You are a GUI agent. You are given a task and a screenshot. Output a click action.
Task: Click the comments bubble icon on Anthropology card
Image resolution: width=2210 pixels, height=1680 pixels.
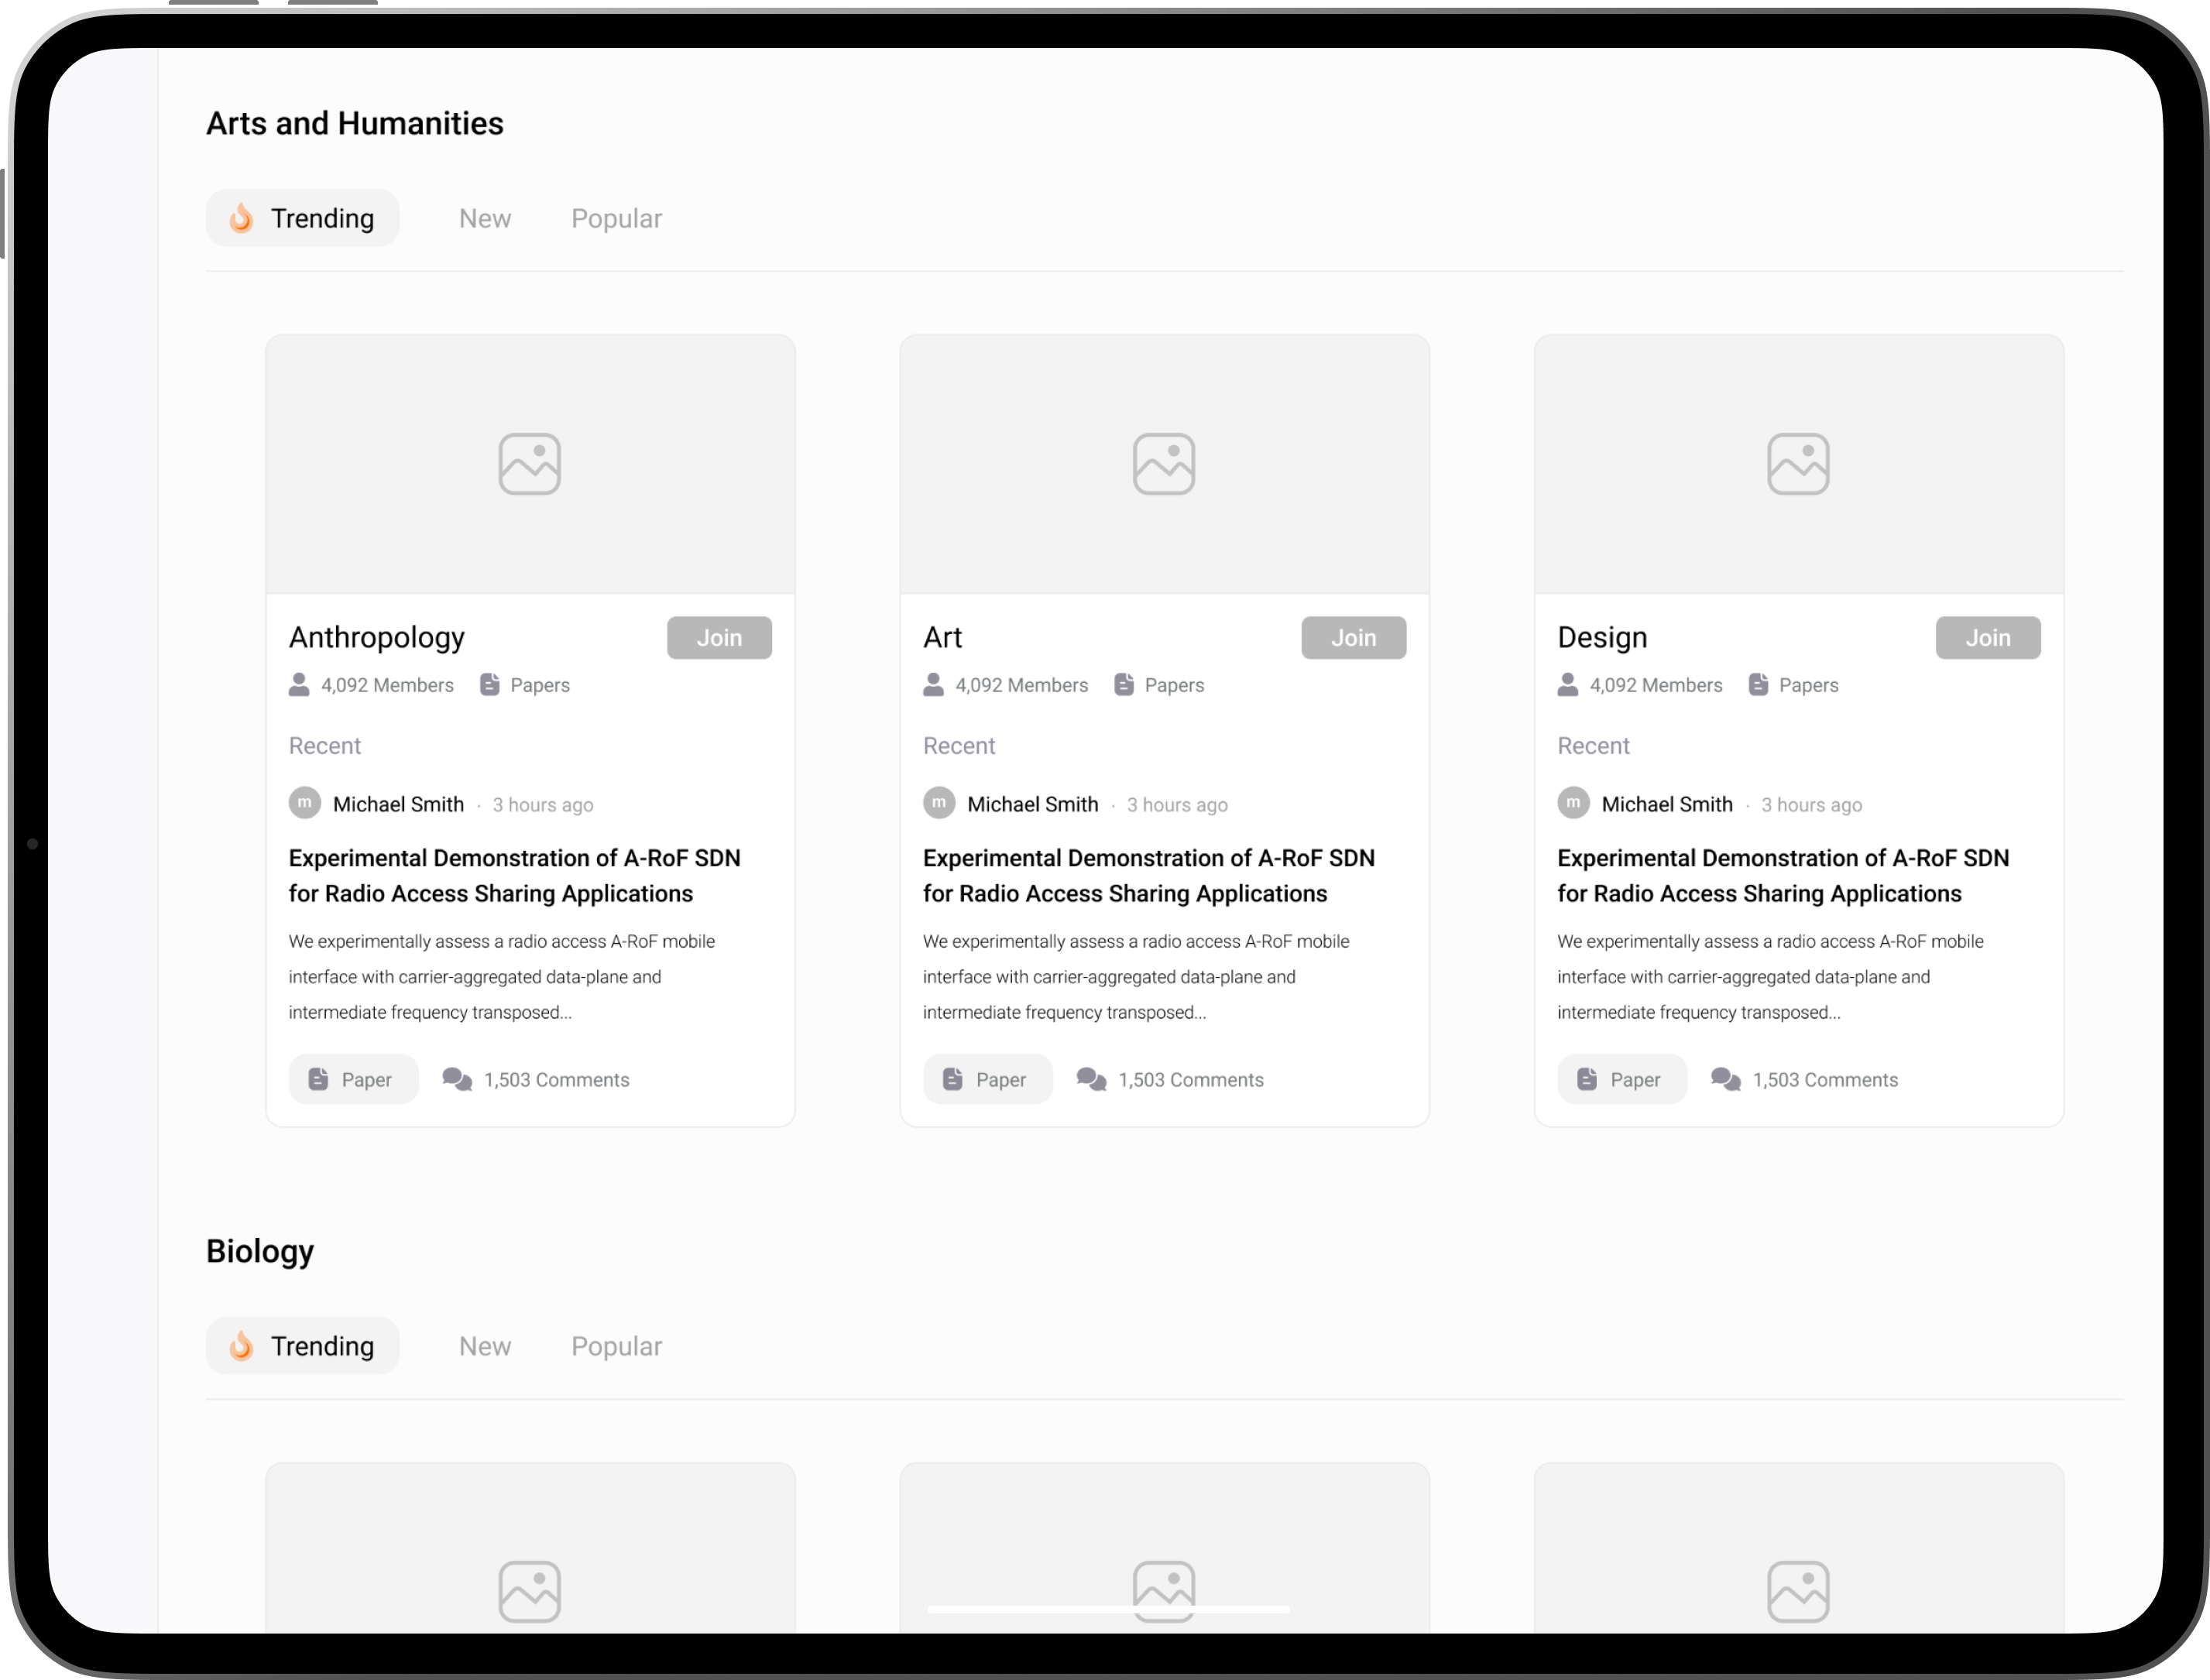tap(457, 1079)
